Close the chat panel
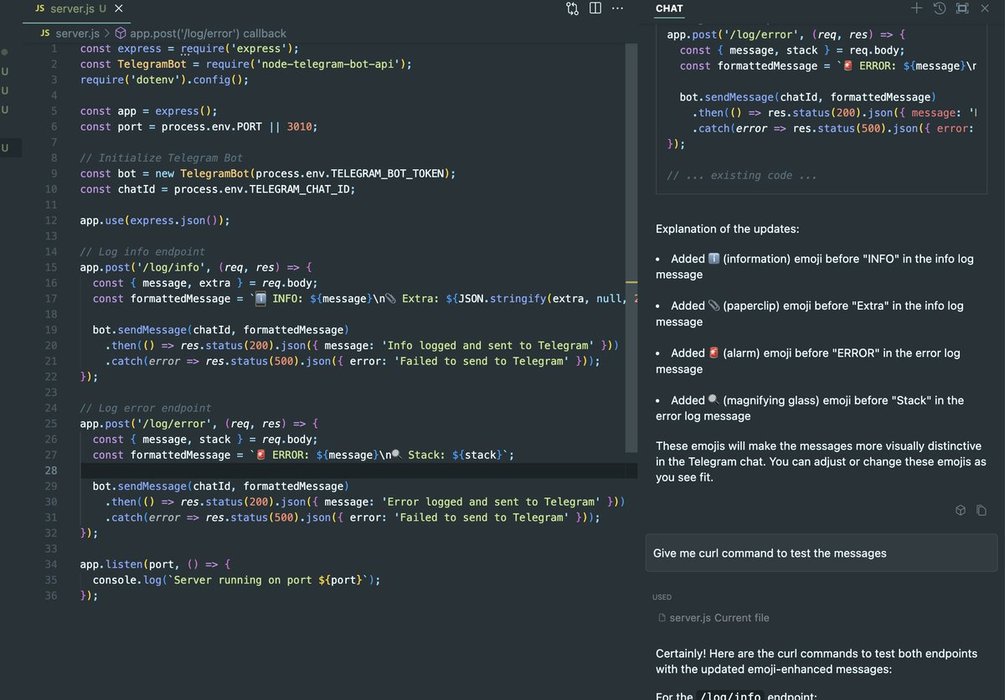Viewport: 1005px width, 700px height. pos(985,8)
